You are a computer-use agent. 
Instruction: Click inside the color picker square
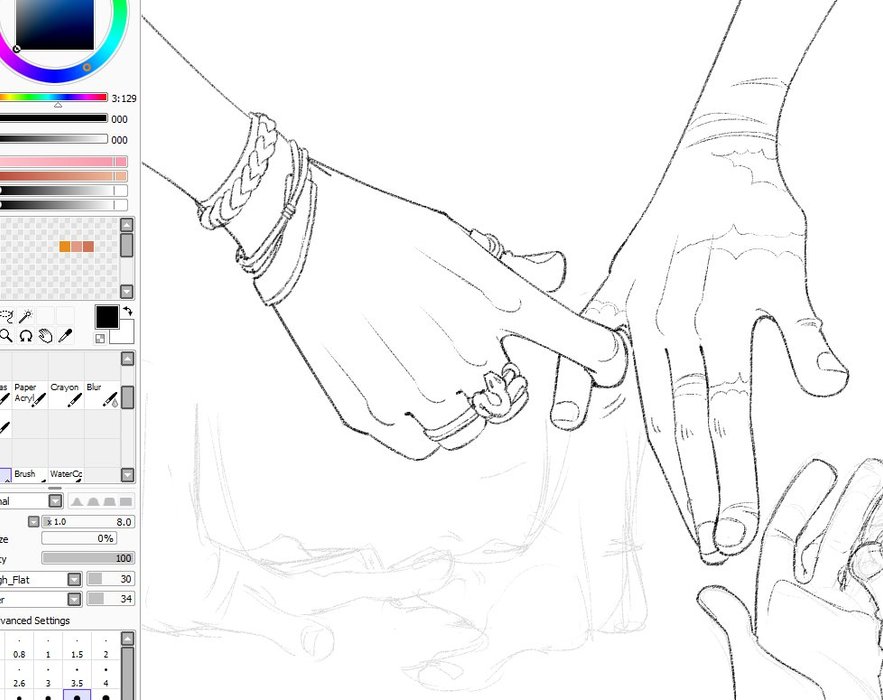pos(55,25)
